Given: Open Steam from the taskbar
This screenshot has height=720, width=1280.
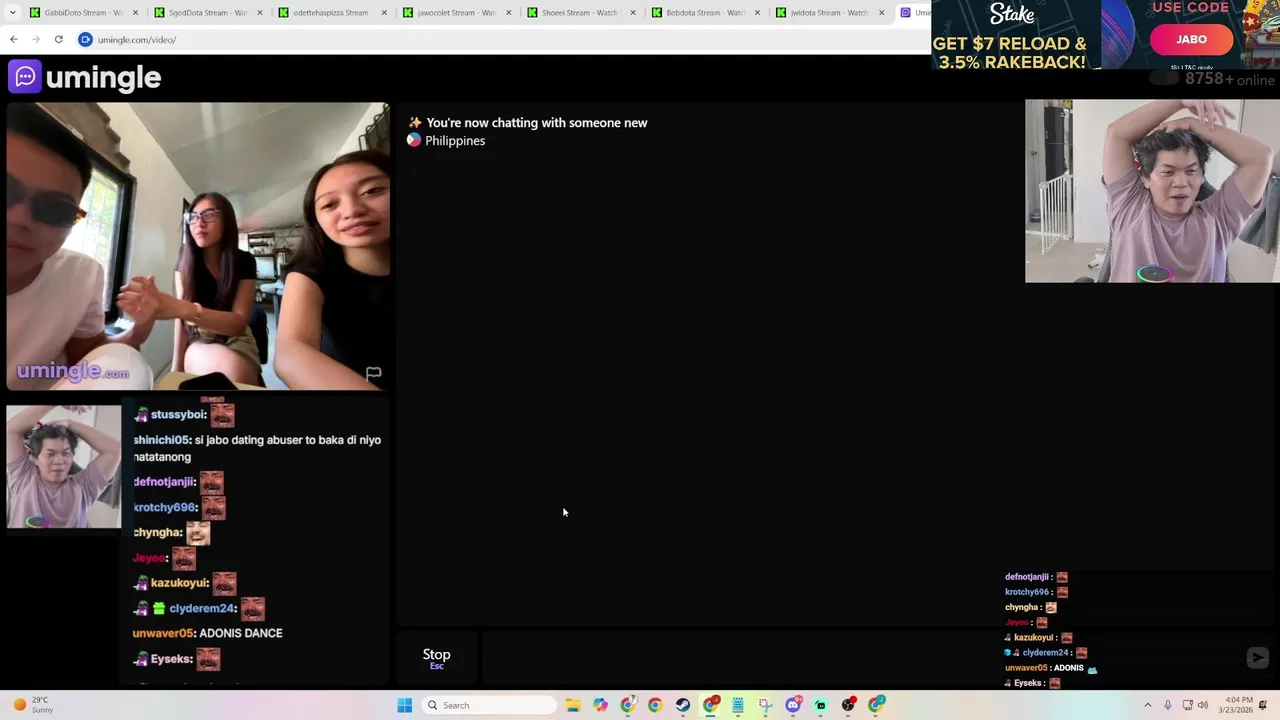Looking at the screenshot, I should [682, 705].
